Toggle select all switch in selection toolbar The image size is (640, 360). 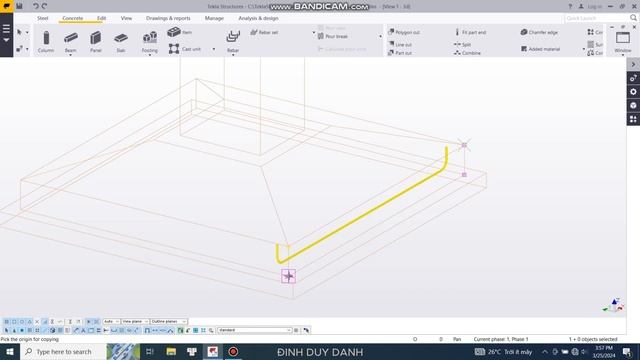tap(7, 330)
